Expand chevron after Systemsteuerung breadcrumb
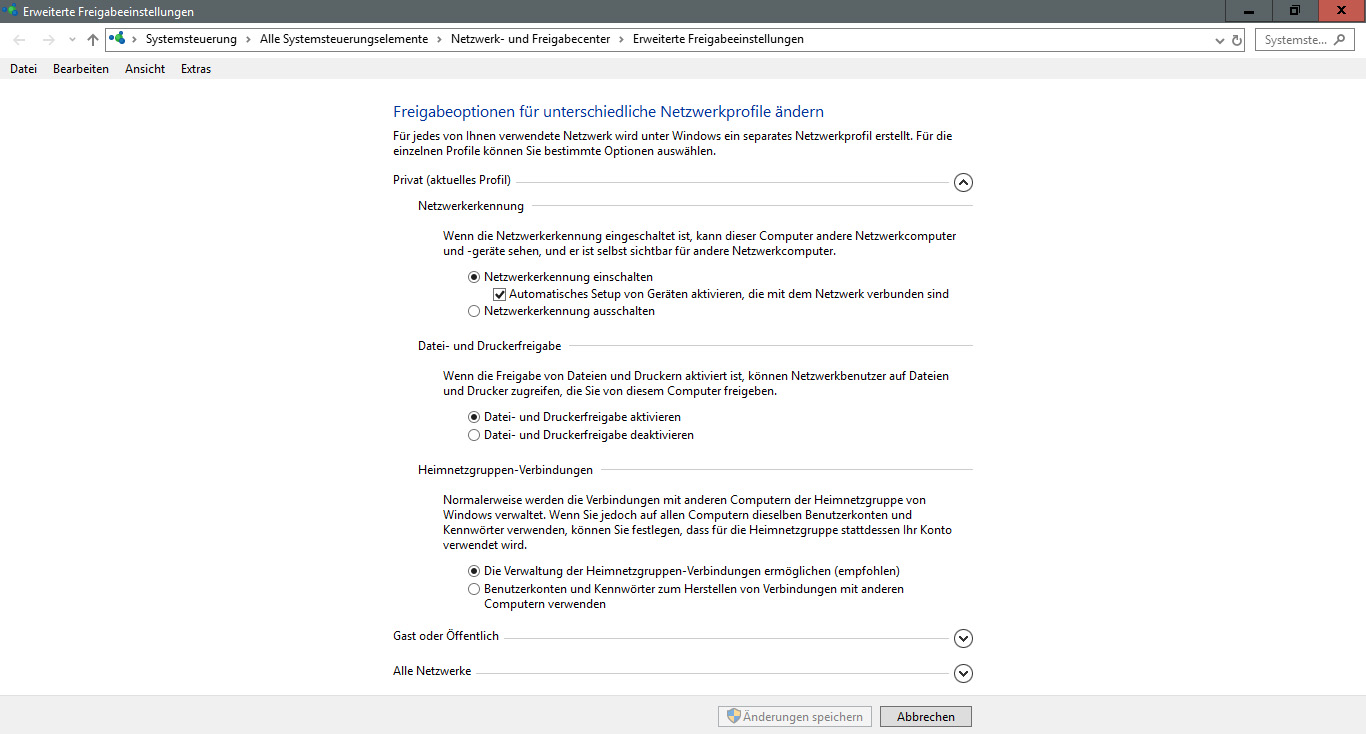 (x=248, y=39)
